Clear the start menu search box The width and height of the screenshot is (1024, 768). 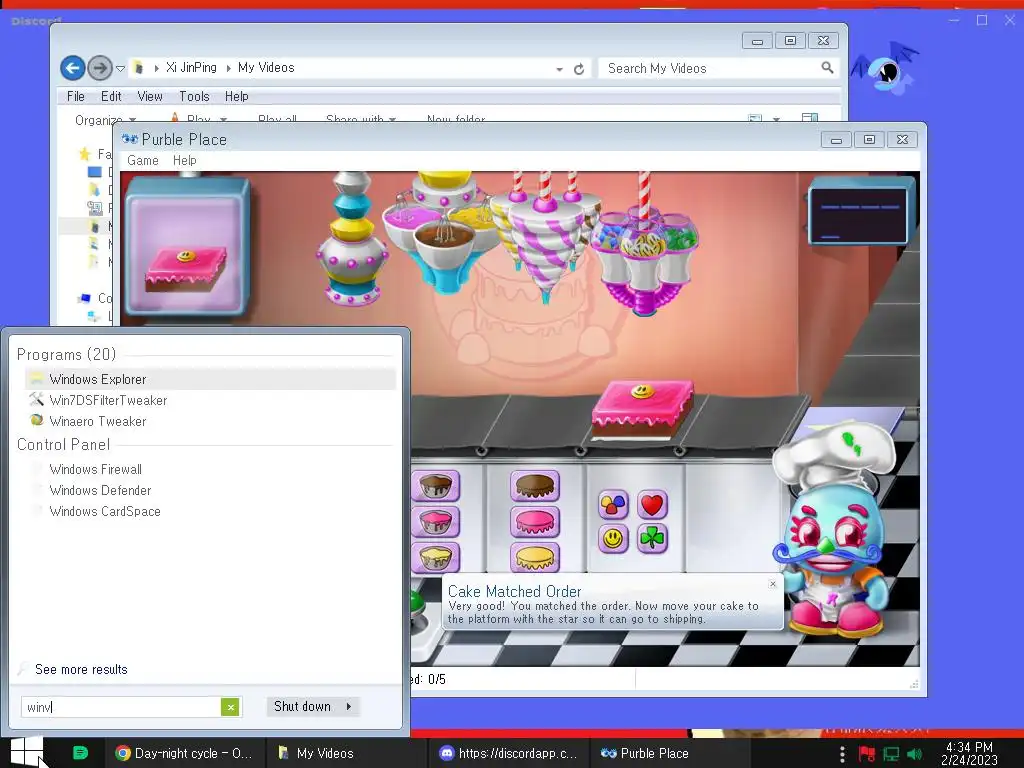[231, 707]
